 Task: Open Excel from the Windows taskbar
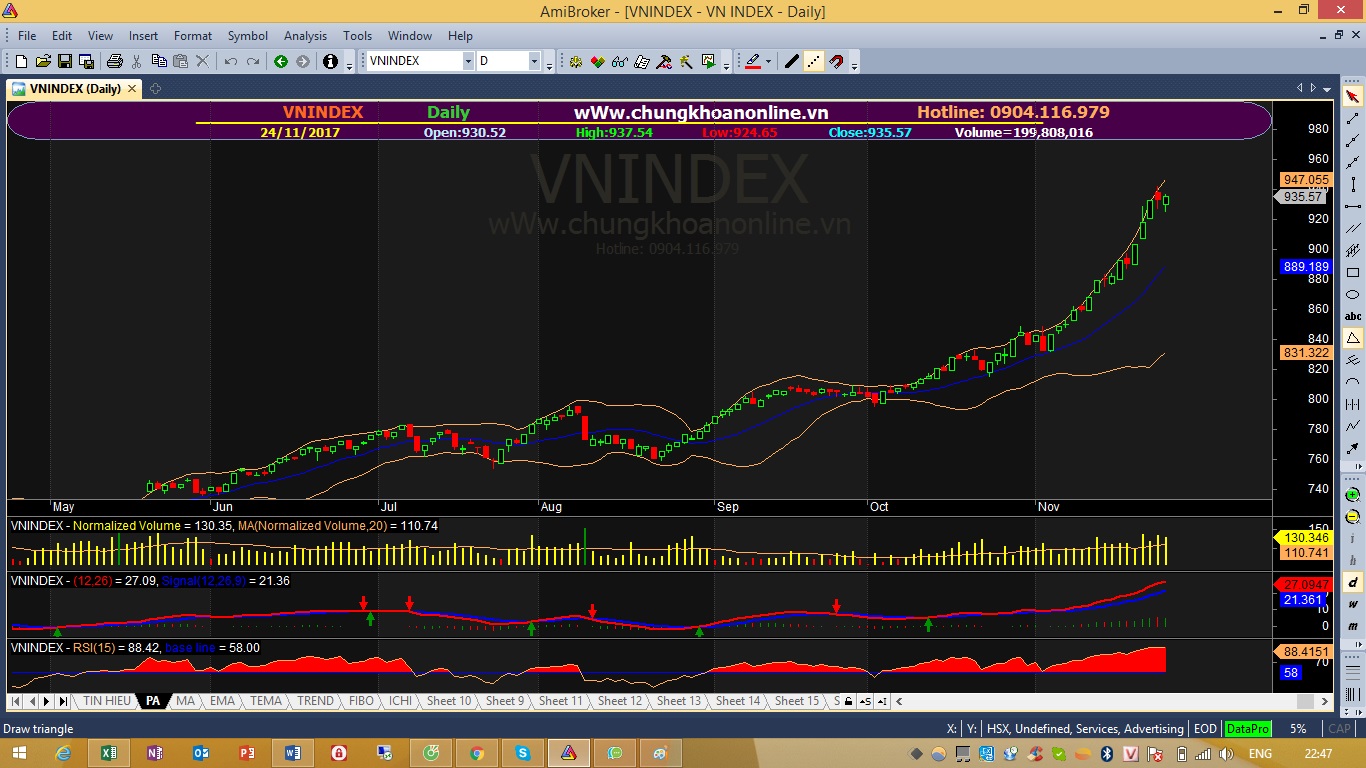[108, 753]
